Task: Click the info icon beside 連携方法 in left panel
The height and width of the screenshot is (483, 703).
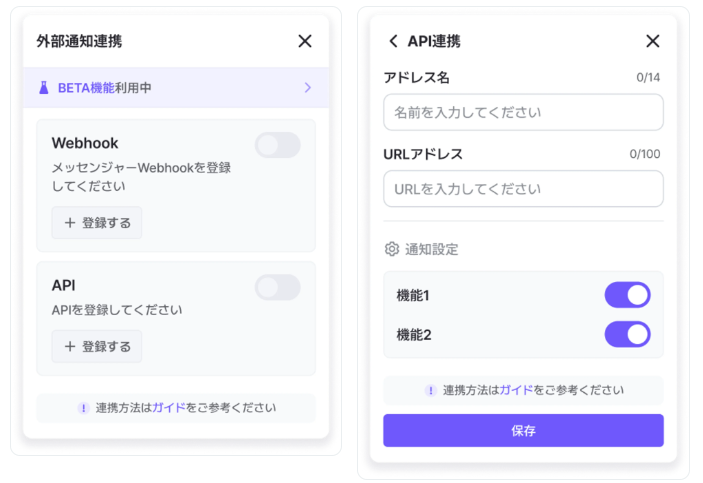Action: (x=83, y=408)
